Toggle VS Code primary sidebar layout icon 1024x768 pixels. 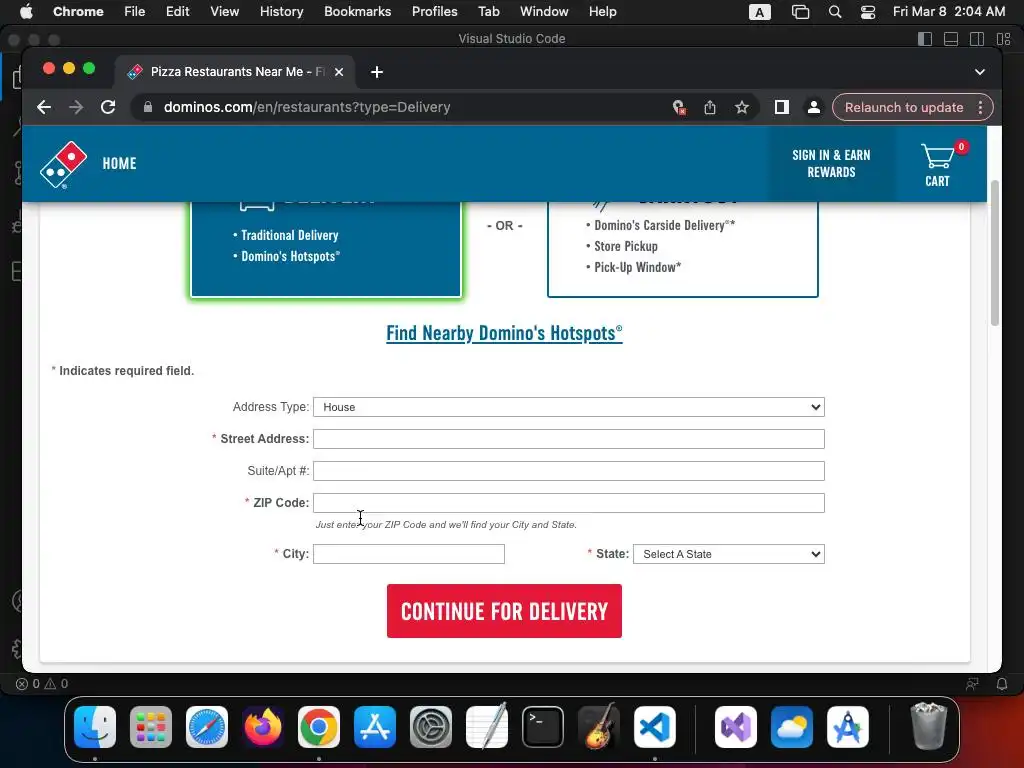[x=925, y=39]
